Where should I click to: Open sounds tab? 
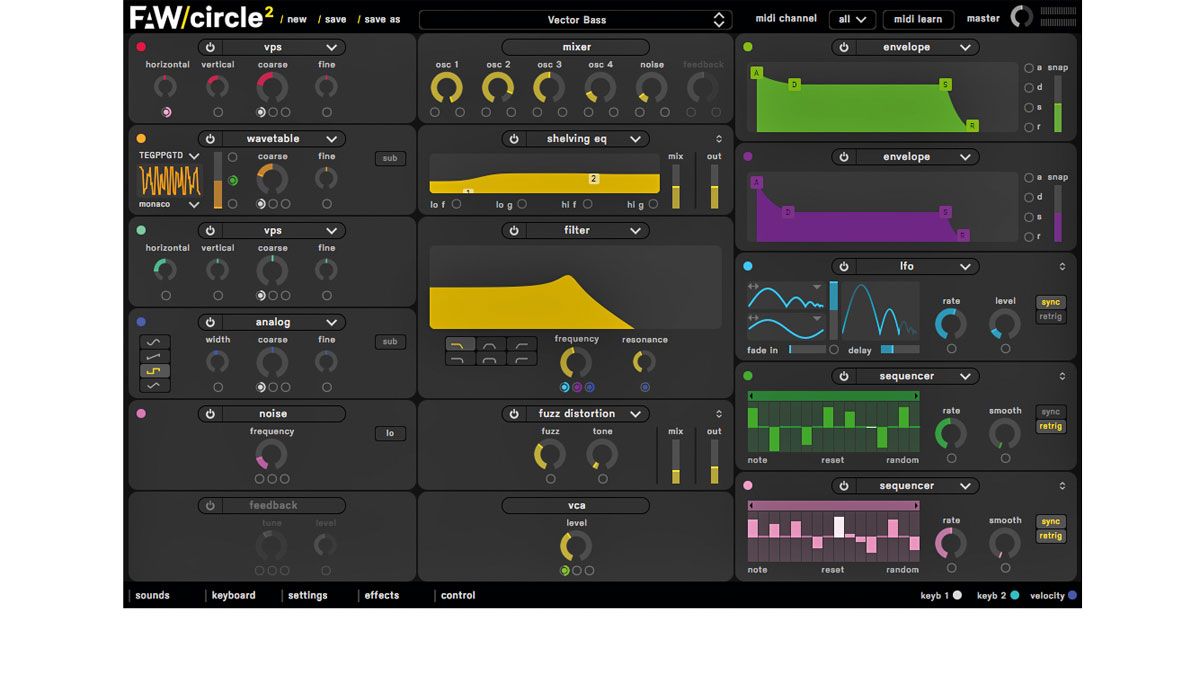pyautogui.click(x=153, y=596)
